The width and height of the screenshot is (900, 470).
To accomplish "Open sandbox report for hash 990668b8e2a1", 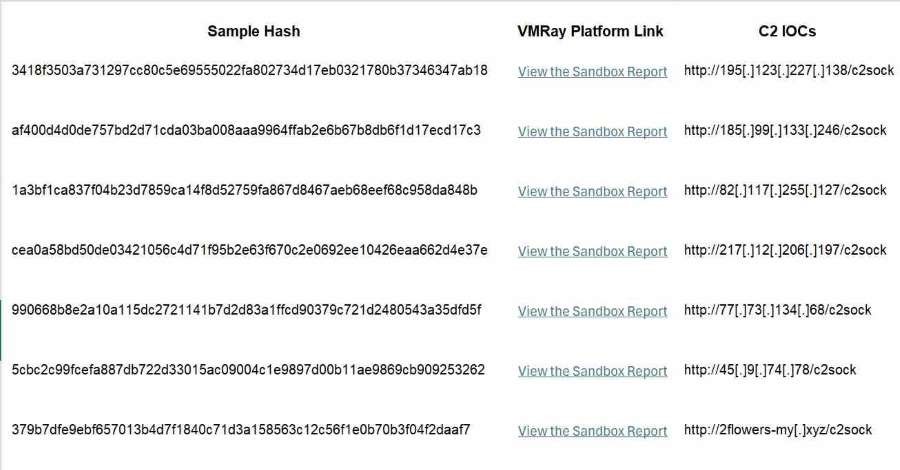I will click(x=592, y=311).
